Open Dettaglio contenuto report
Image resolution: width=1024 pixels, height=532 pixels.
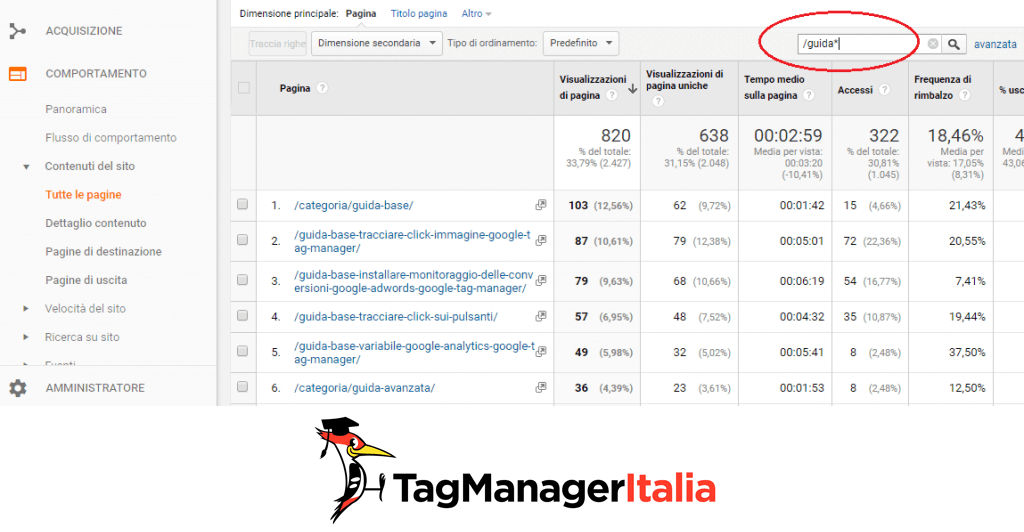pos(95,223)
